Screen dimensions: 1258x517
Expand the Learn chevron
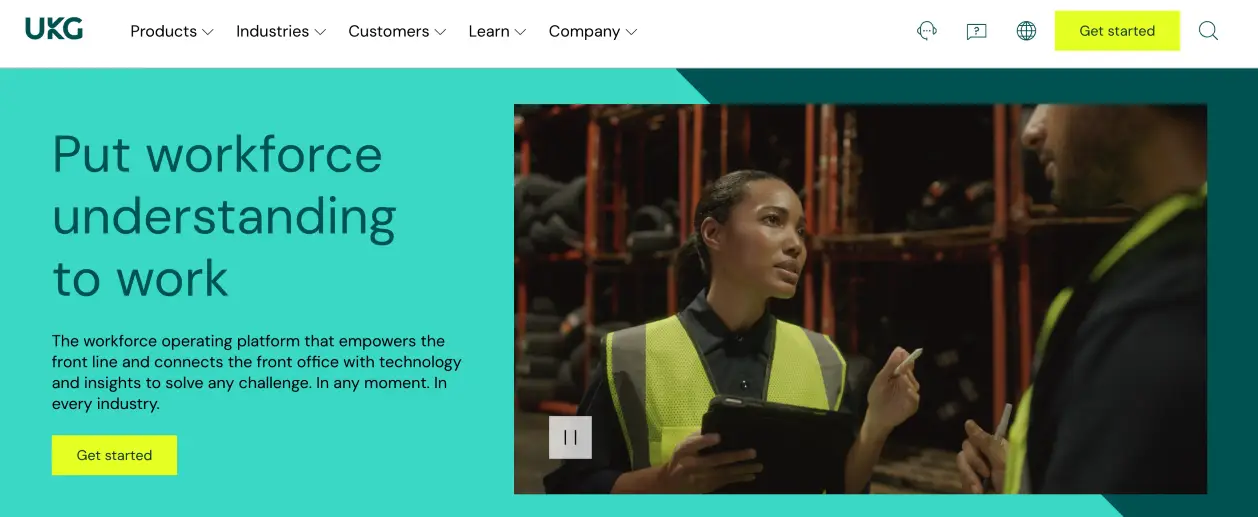pos(520,32)
